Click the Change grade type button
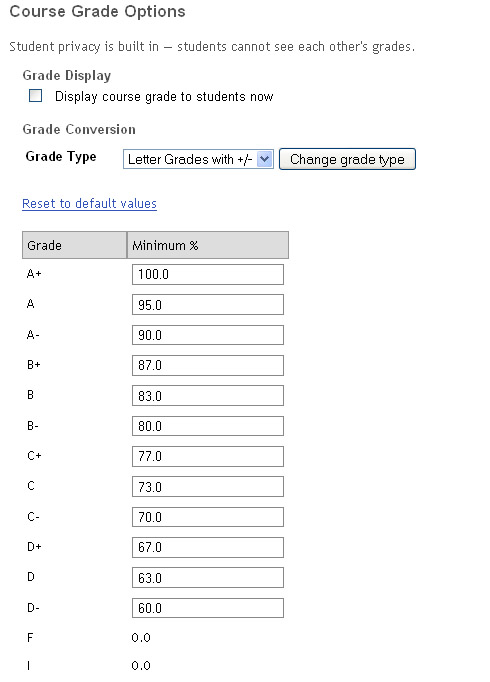The height and width of the screenshot is (682, 490). coord(347,159)
